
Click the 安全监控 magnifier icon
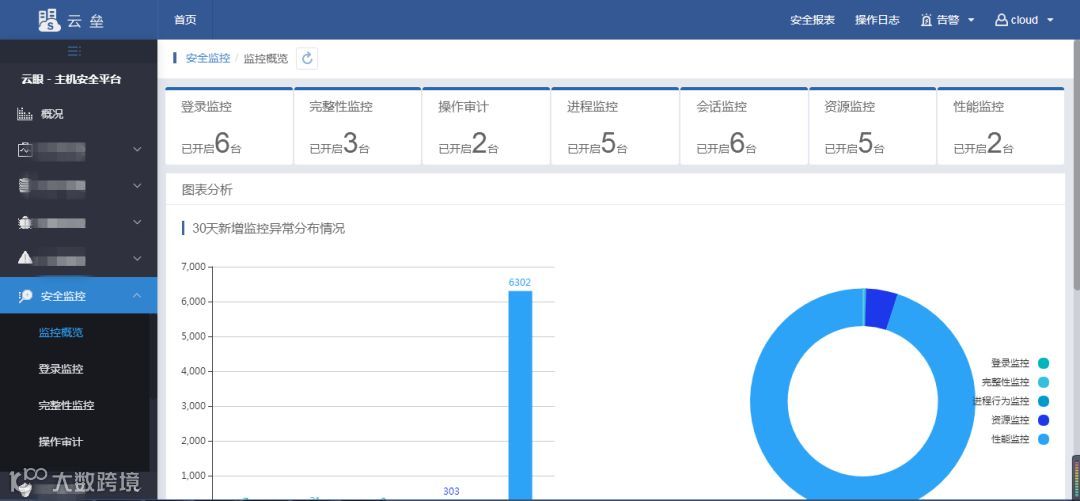click(25, 296)
